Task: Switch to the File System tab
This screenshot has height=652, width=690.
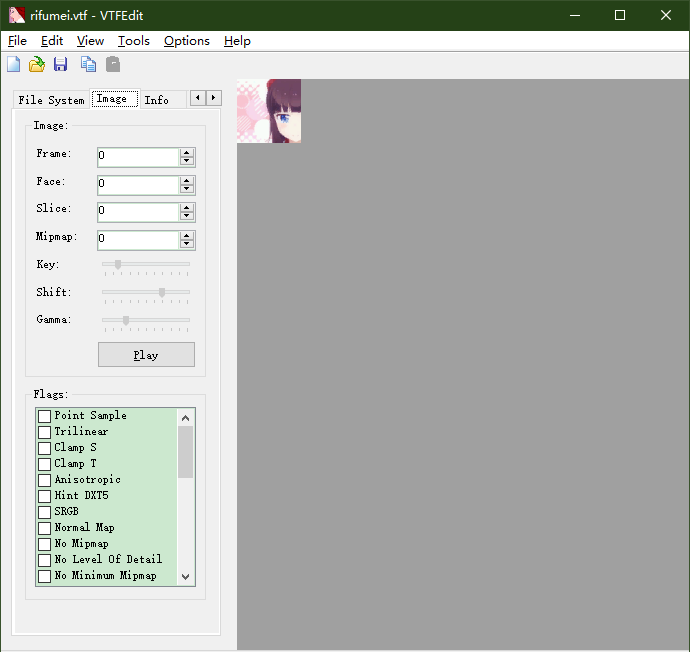Action: coord(51,100)
